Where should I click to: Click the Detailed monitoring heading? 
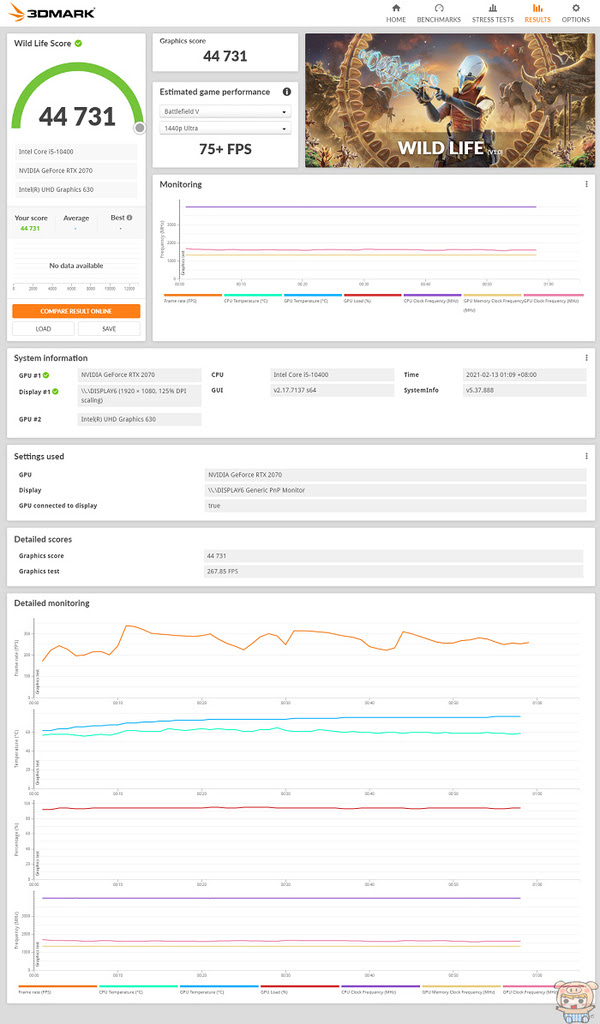click(52, 603)
